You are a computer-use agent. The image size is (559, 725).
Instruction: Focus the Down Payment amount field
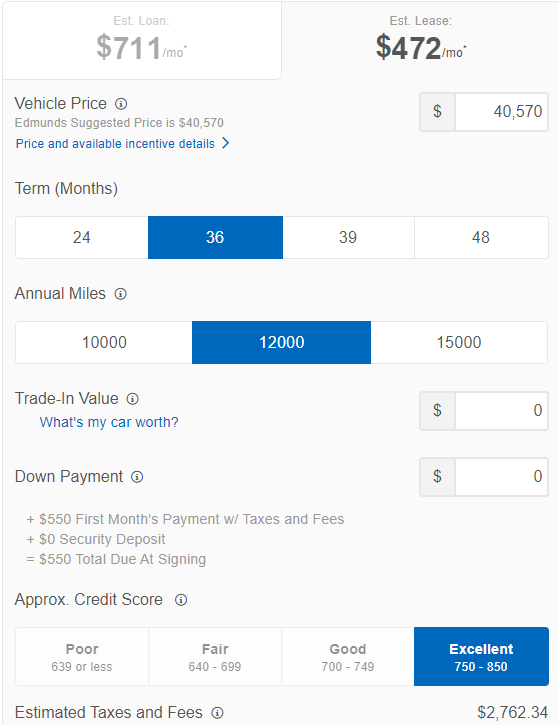[502, 477]
